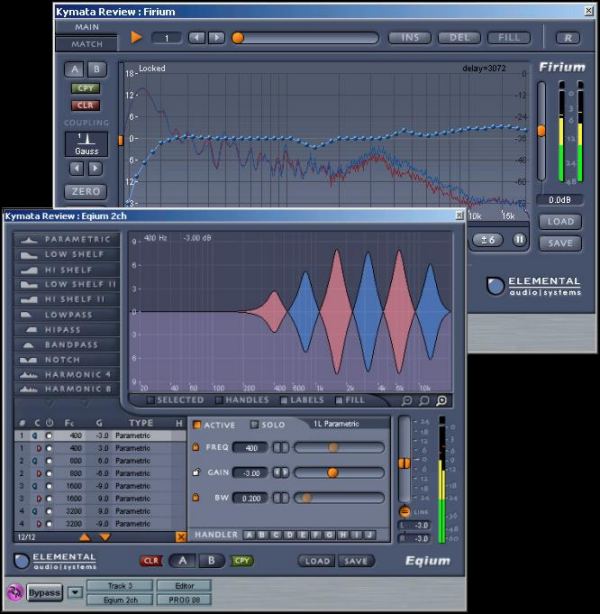Image resolution: width=600 pixels, height=614 pixels.
Task: Toggle the SOLO band switch
Action: pos(255,424)
